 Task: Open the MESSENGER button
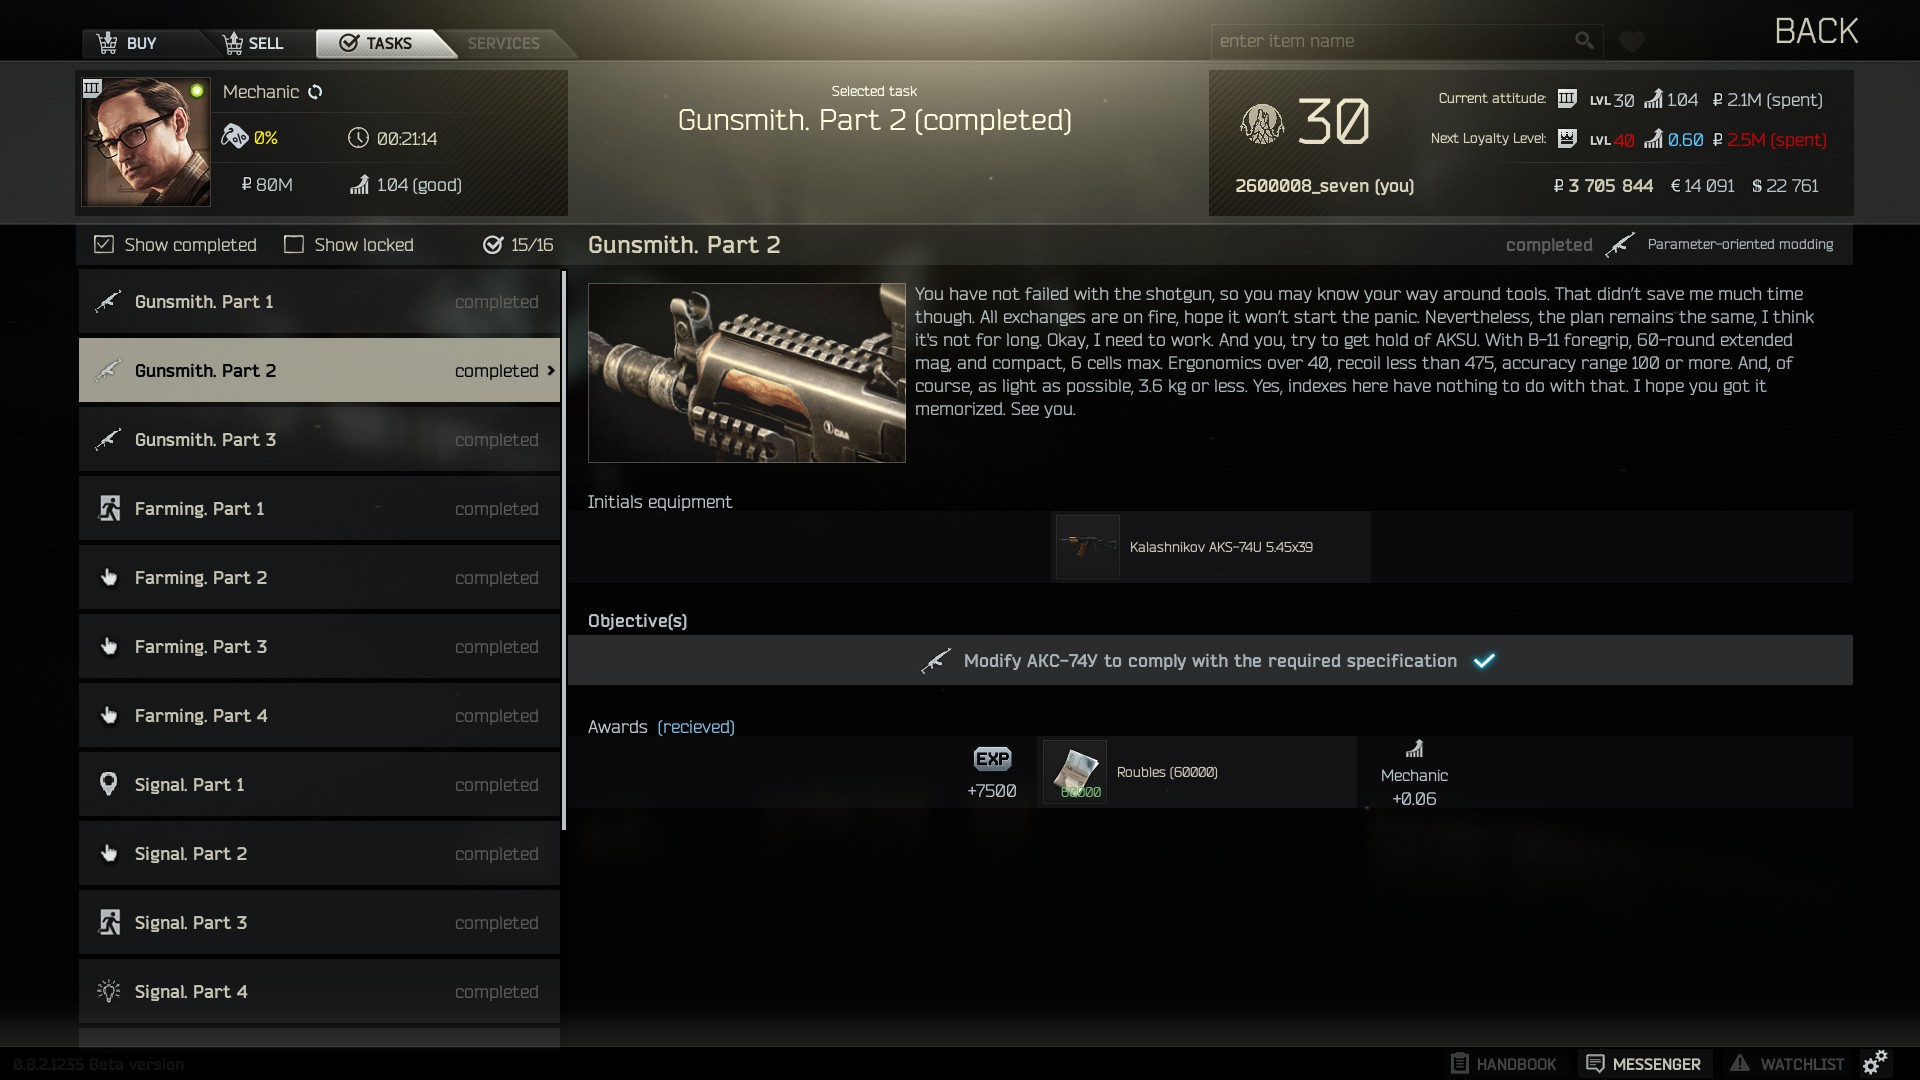click(x=1645, y=1064)
